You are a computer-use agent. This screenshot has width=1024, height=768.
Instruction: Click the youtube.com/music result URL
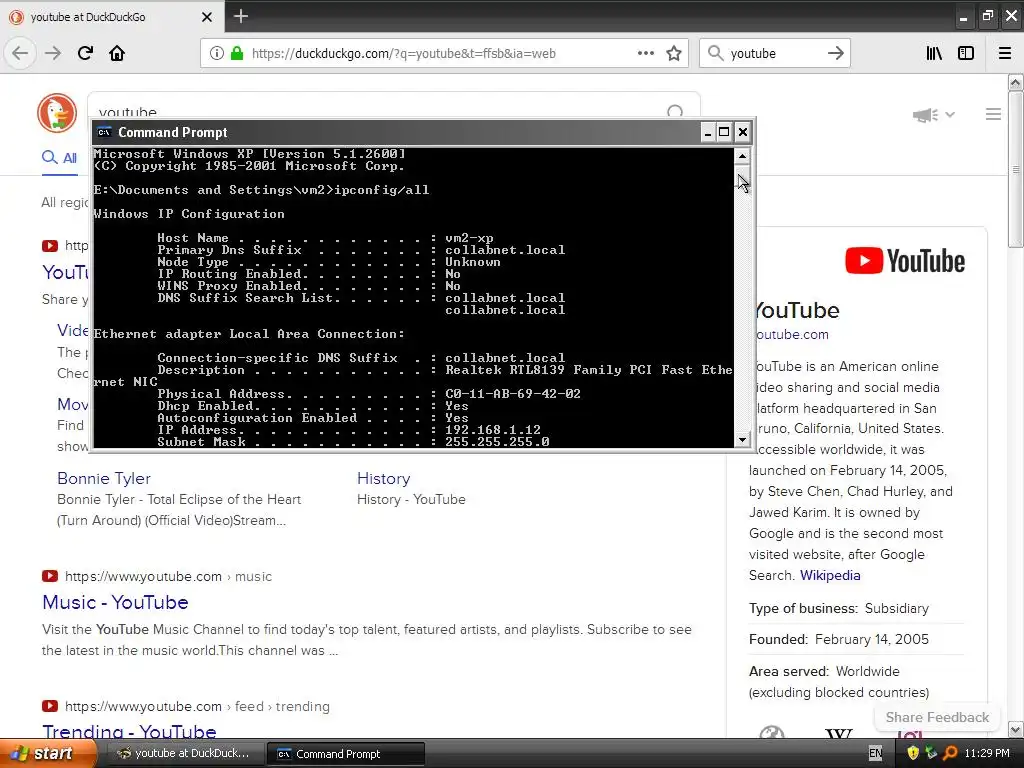pos(168,577)
